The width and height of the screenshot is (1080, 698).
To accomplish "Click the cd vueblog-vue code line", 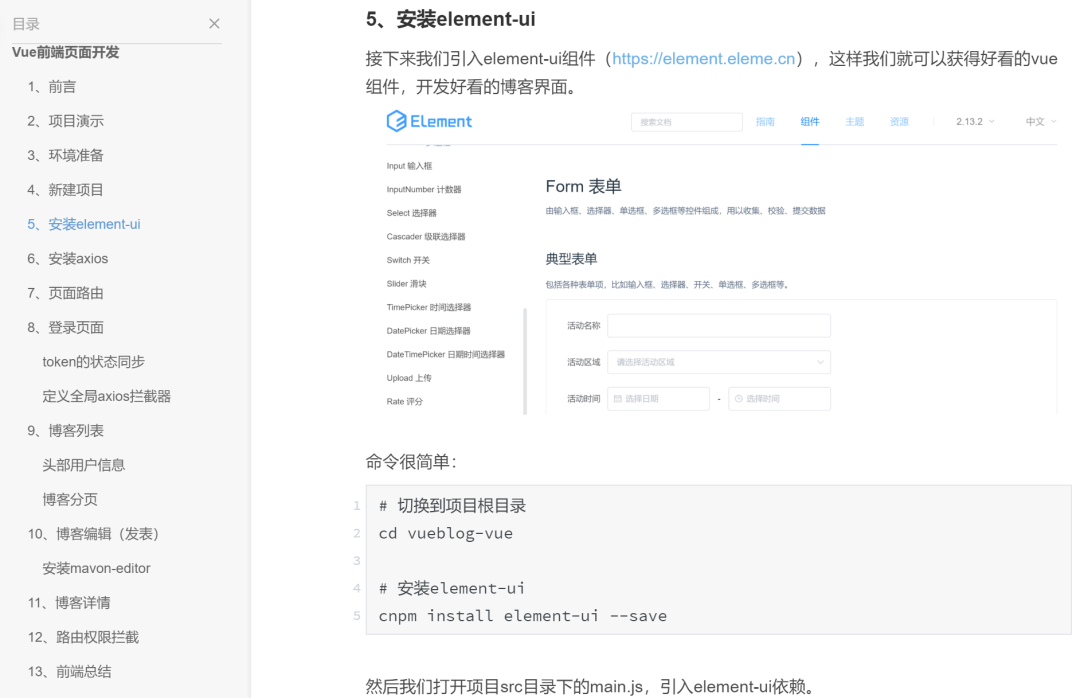I will (x=446, y=533).
